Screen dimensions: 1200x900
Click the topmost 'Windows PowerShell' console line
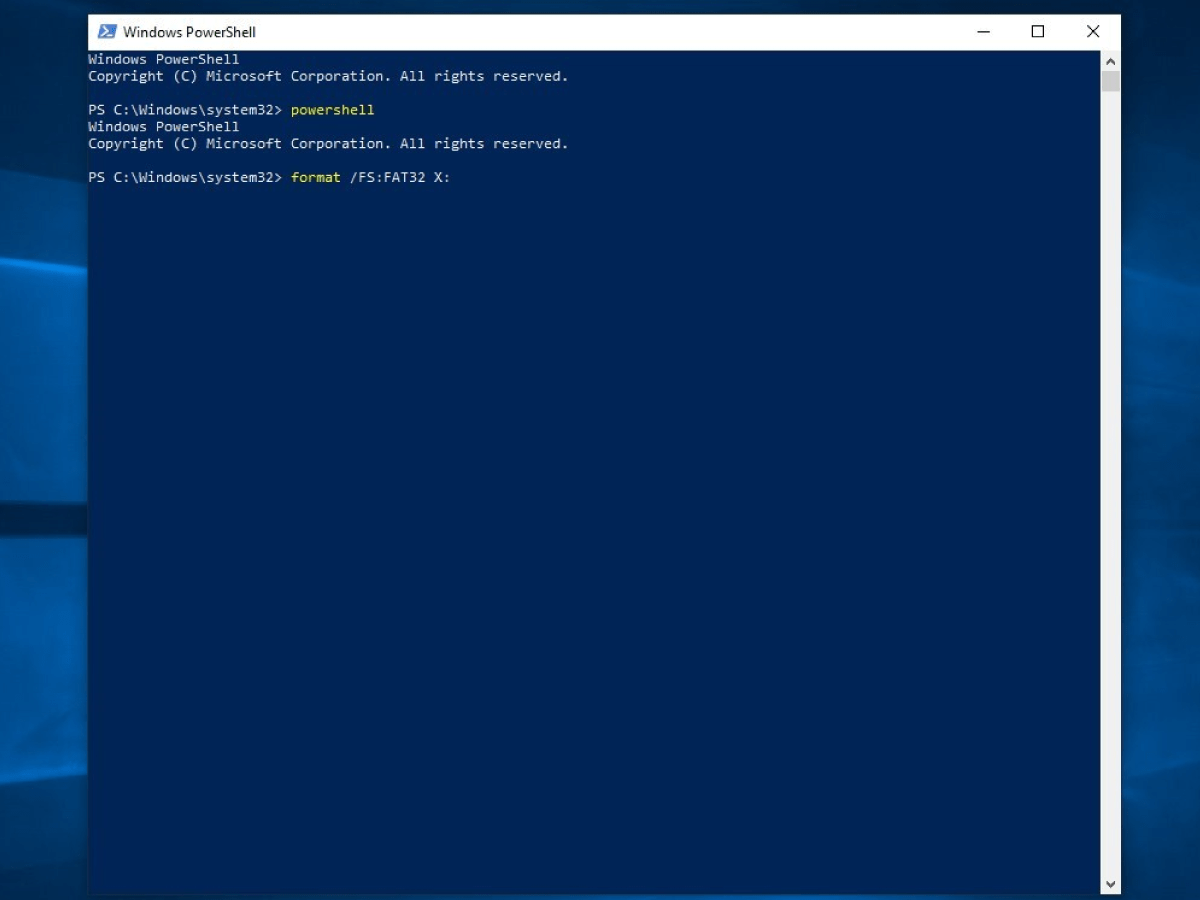click(164, 59)
